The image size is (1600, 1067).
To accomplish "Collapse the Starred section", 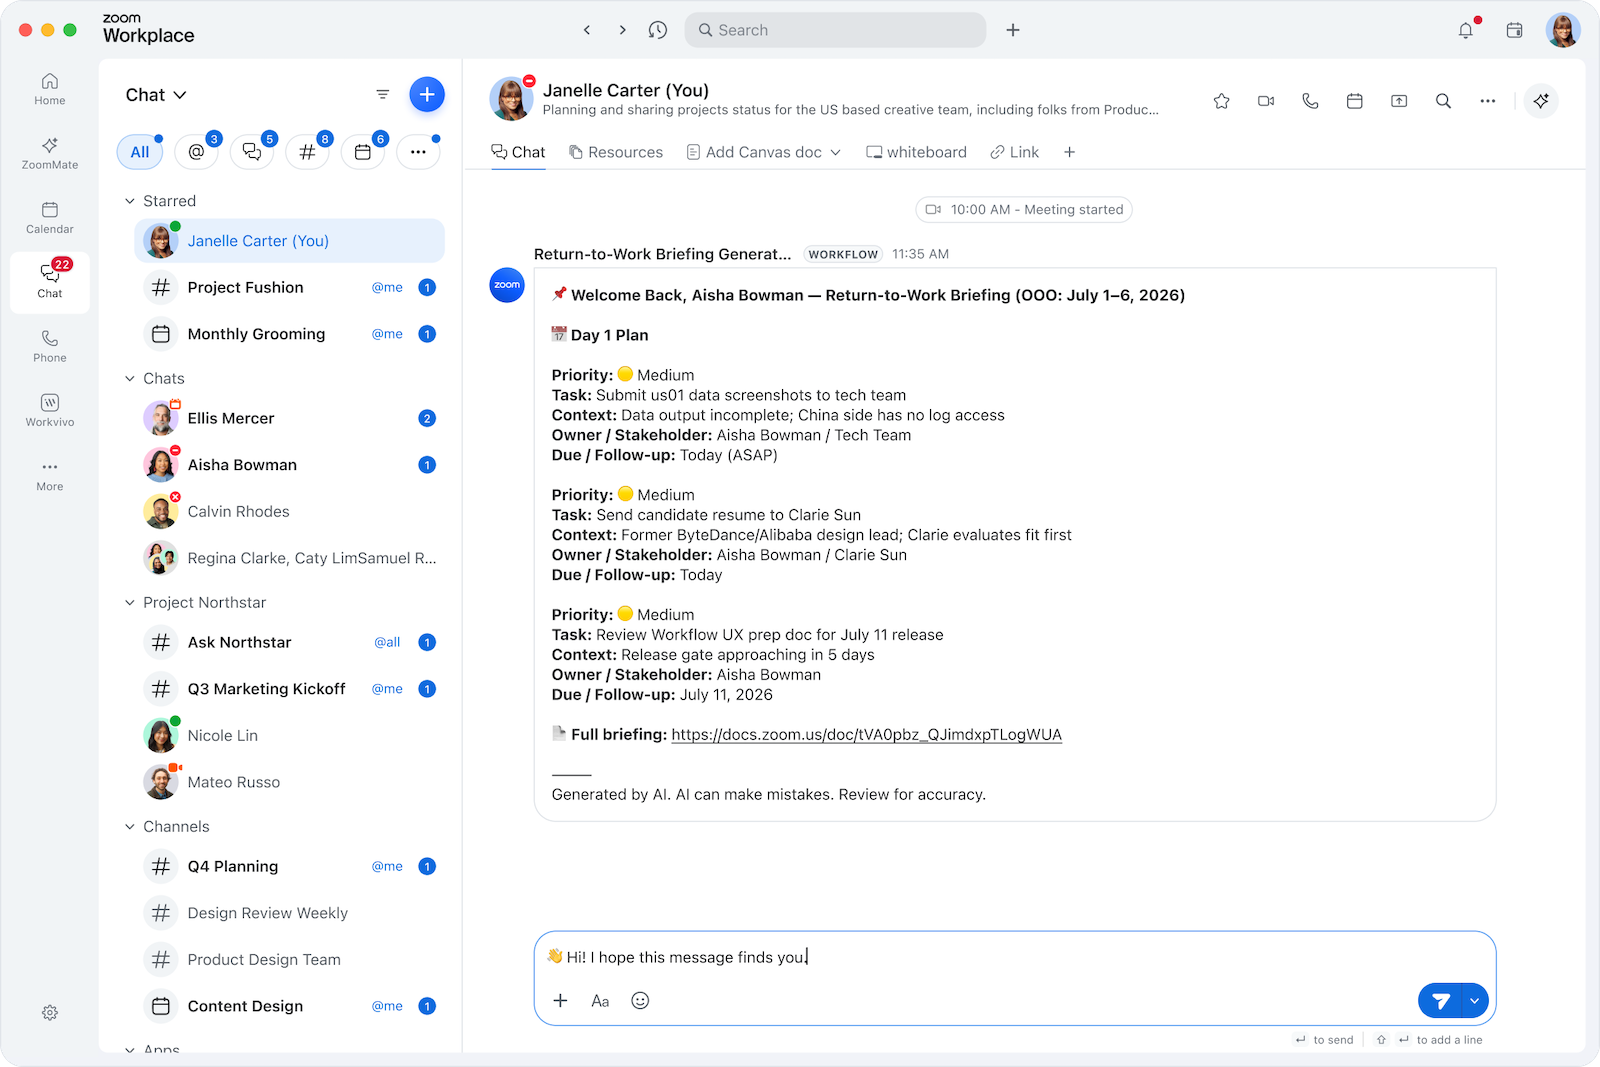I will point(130,201).
